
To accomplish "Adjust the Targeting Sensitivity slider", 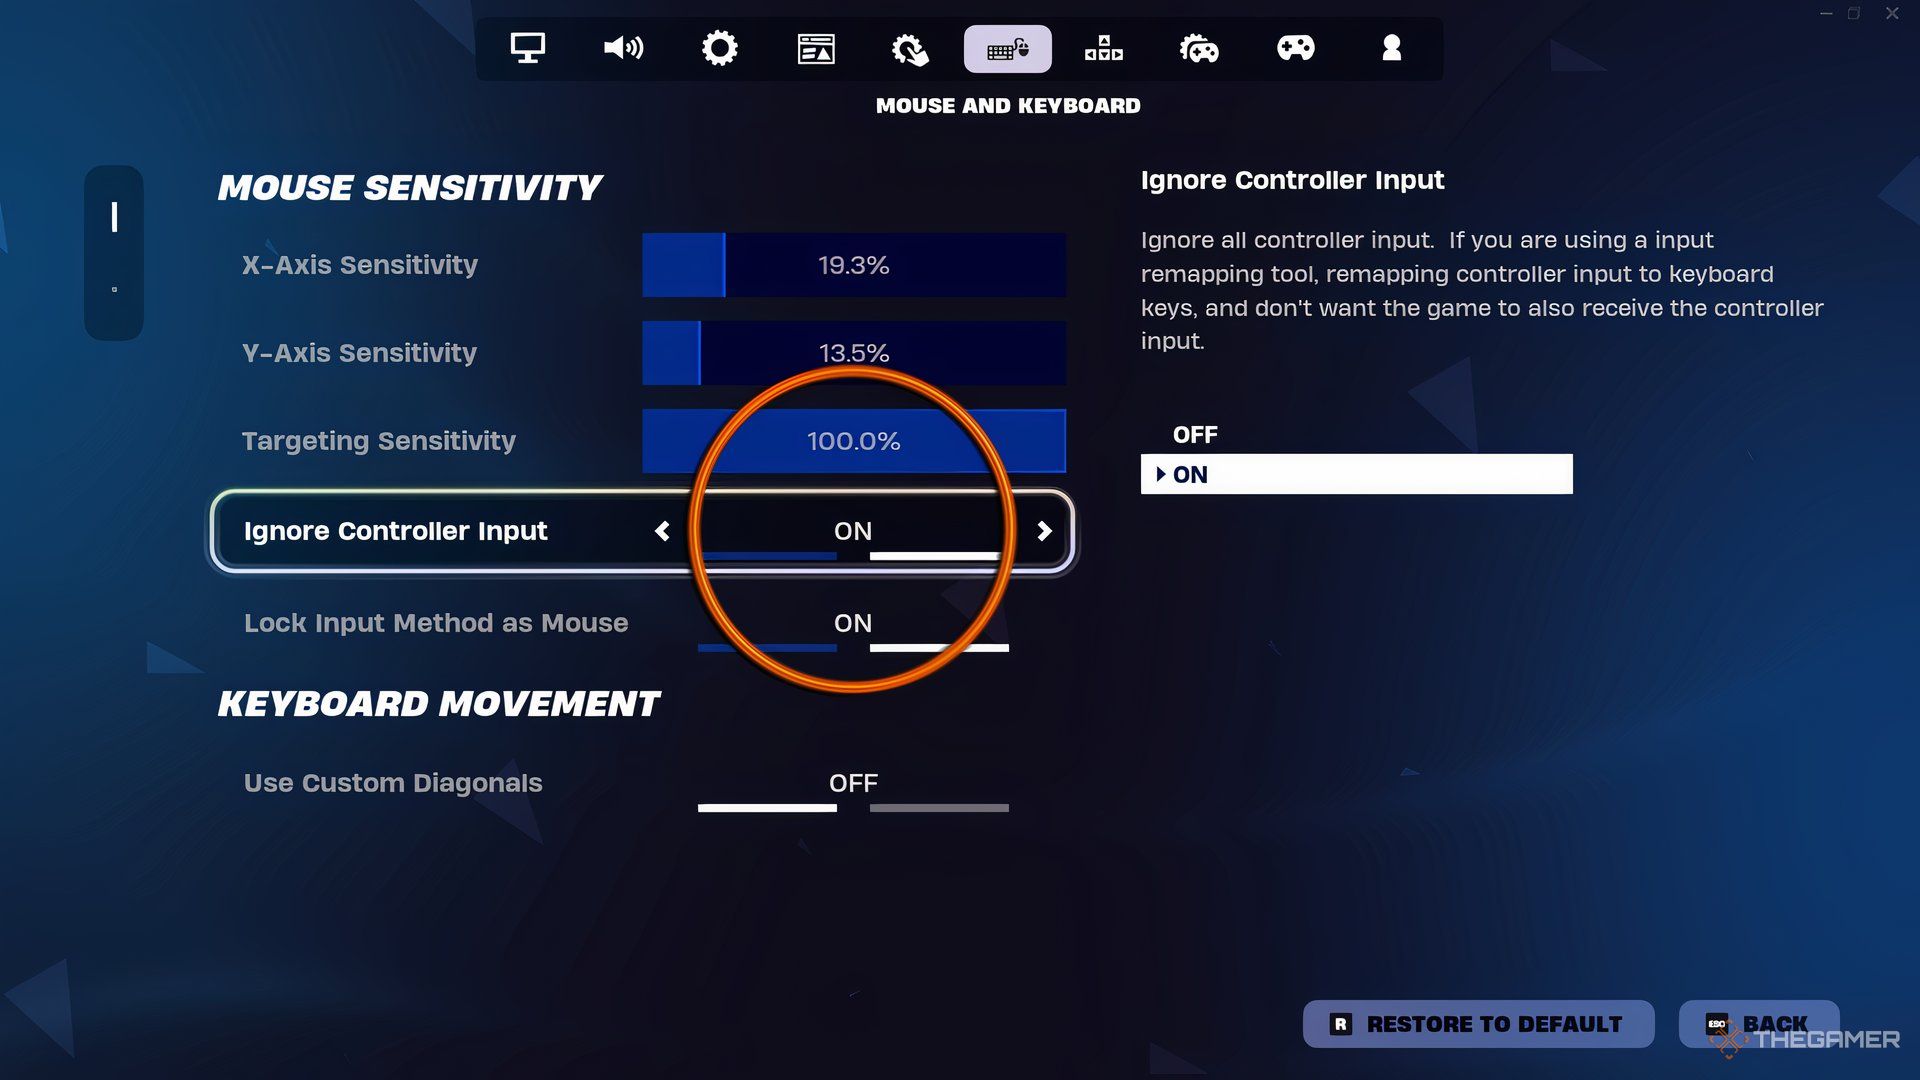I will (x=853, y=439).
